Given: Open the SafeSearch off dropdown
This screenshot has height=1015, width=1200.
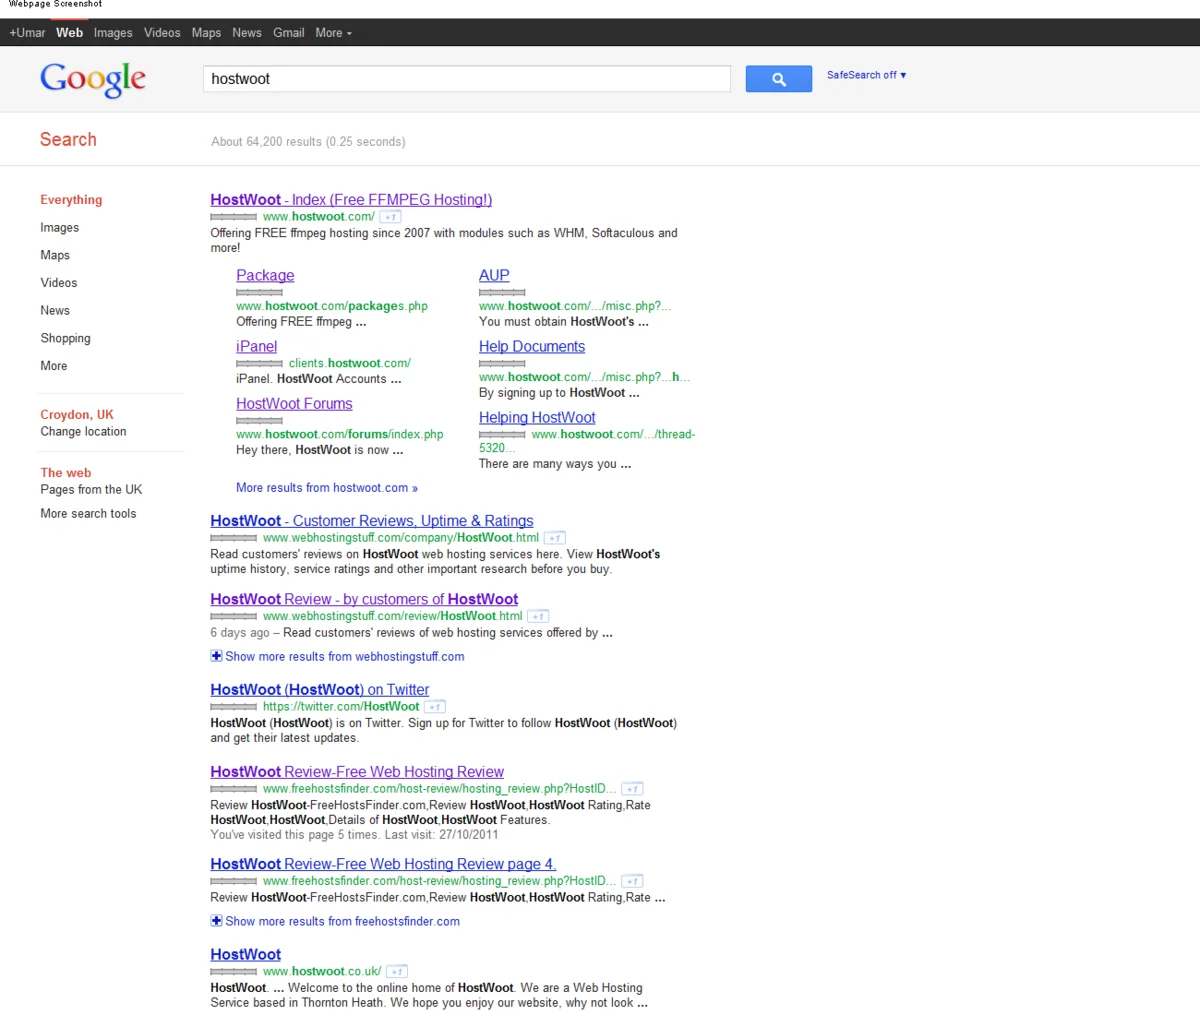Looking at the screenshot, I should coord(866,75).
